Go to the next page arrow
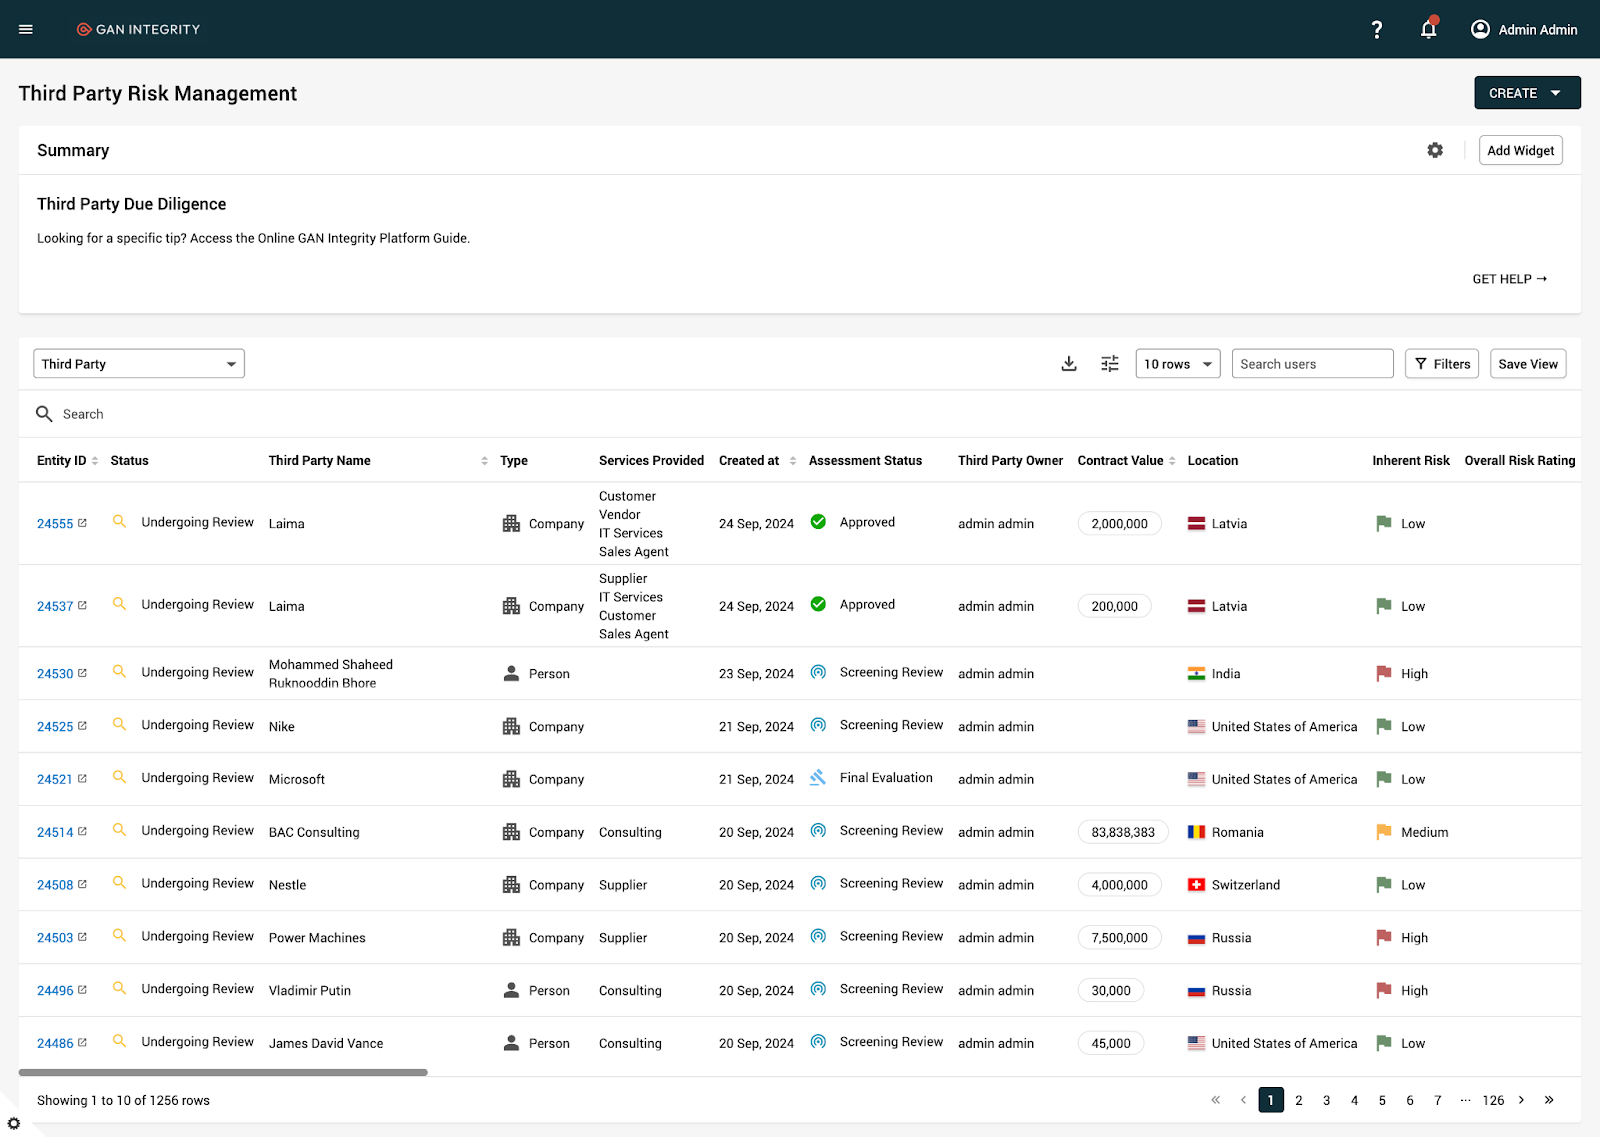1600x1137 pixels. pos(1522,1100)
